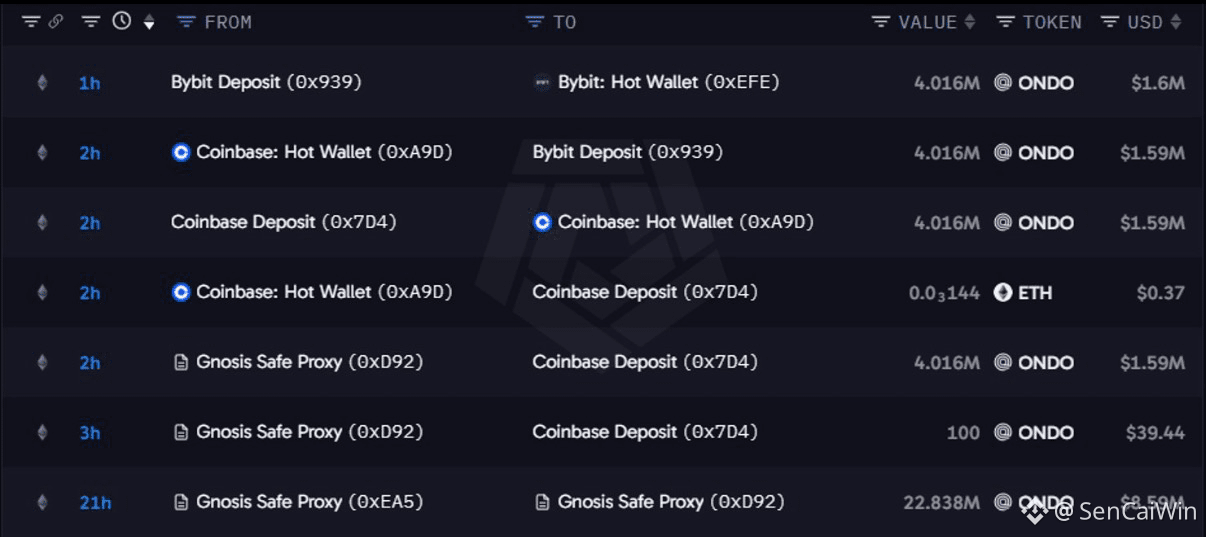The height and width of the screenshot is (537, 1206).
Task: Click the clock time filter icon
Action: coord(122,21)
